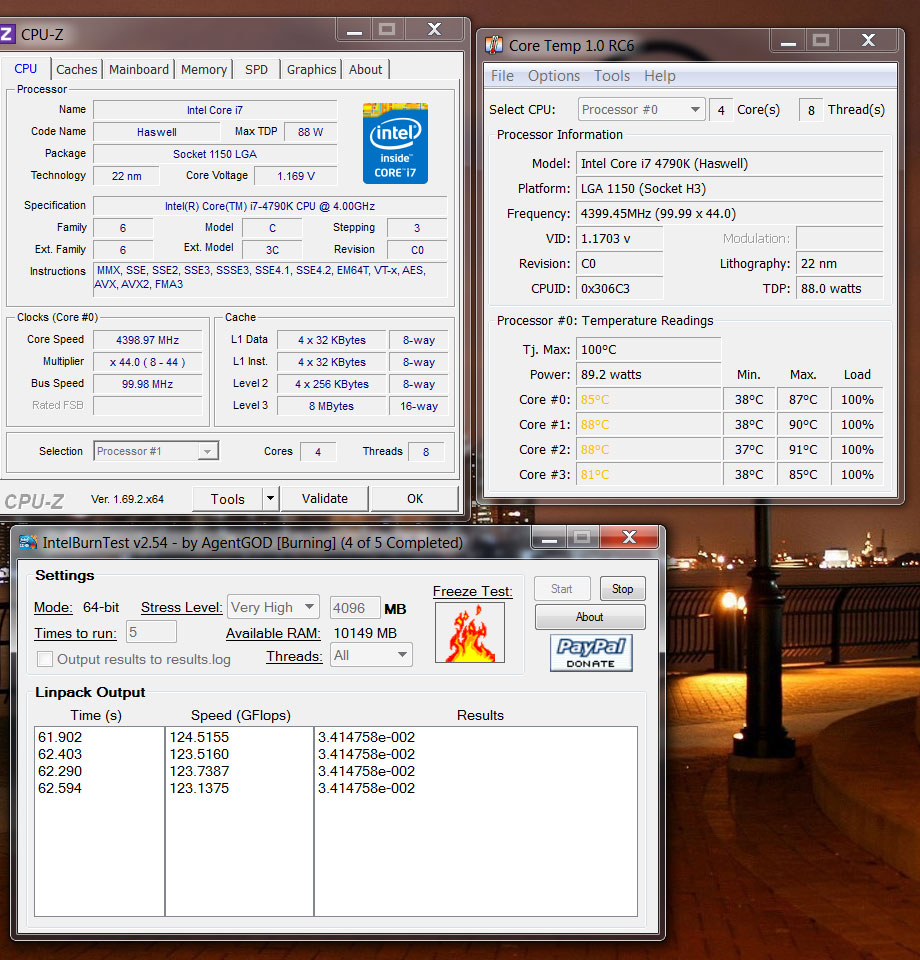
Task: Open the Threads dropdown in IntelBurnTest
Action: tap(371, 655)
